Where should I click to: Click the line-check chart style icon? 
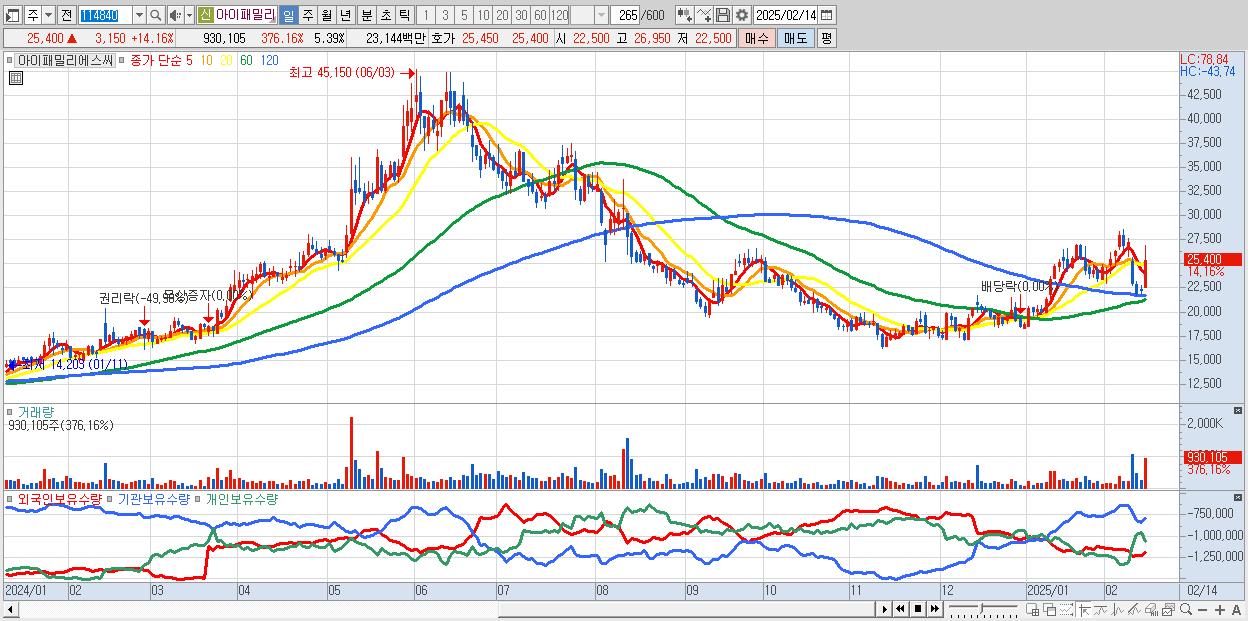[x=704, y=15]
